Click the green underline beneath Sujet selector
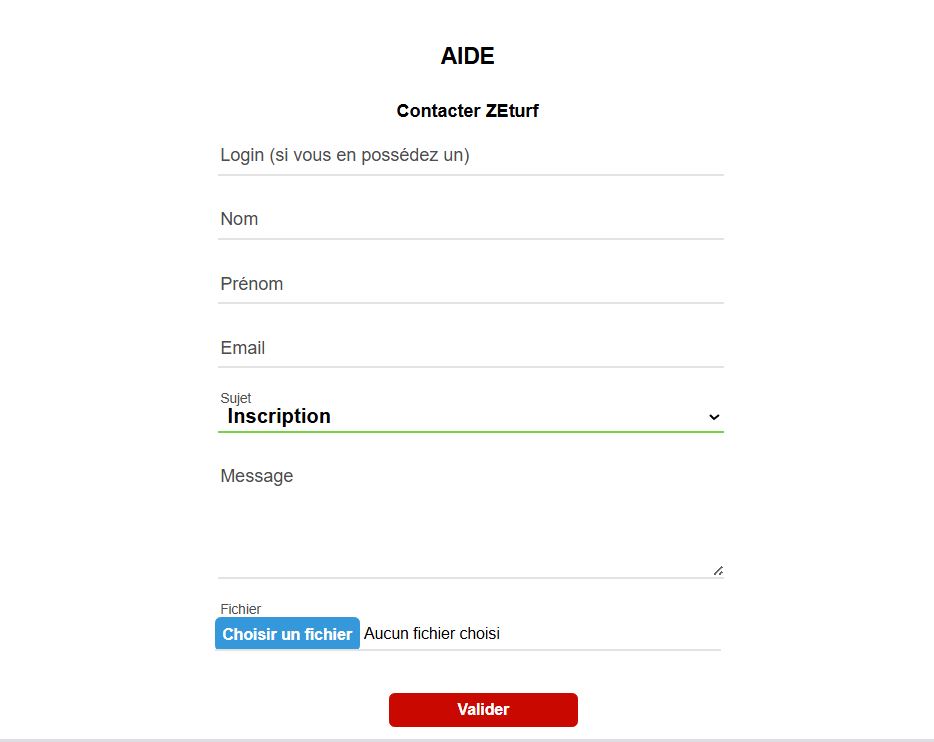 tap(471, 431)
